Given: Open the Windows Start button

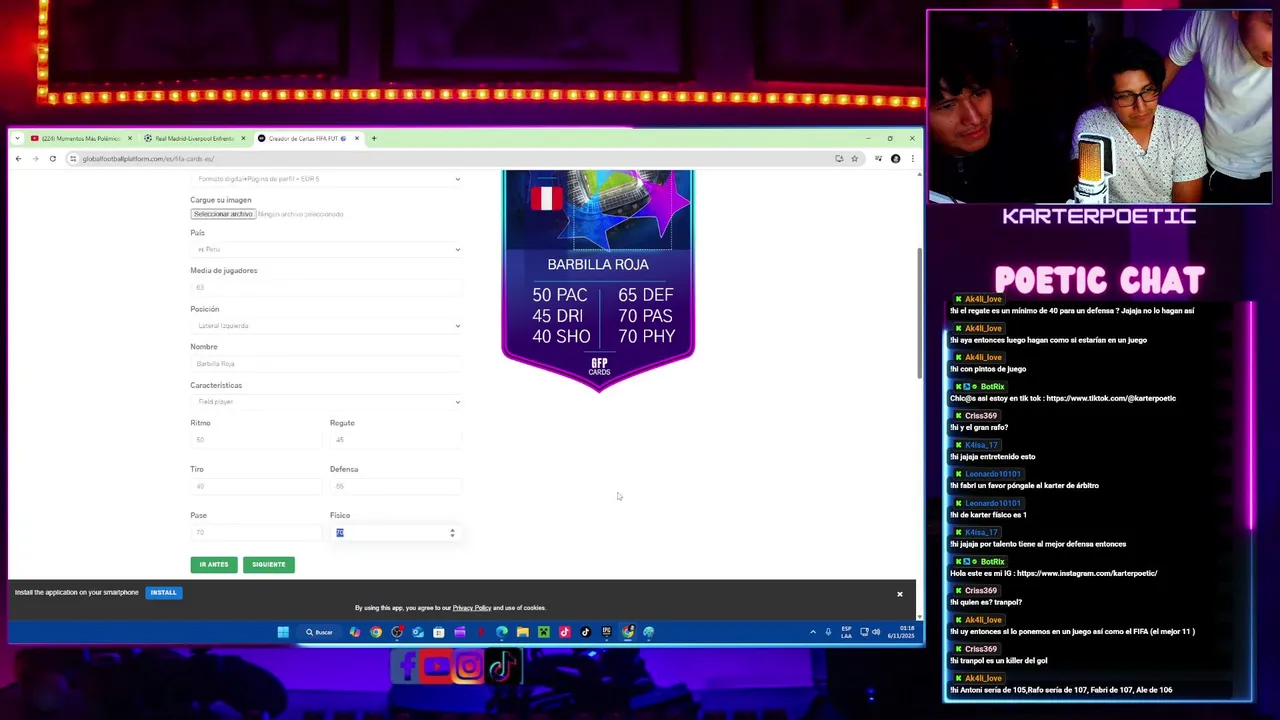Looking at the screenshot, I should pos(283,632).
